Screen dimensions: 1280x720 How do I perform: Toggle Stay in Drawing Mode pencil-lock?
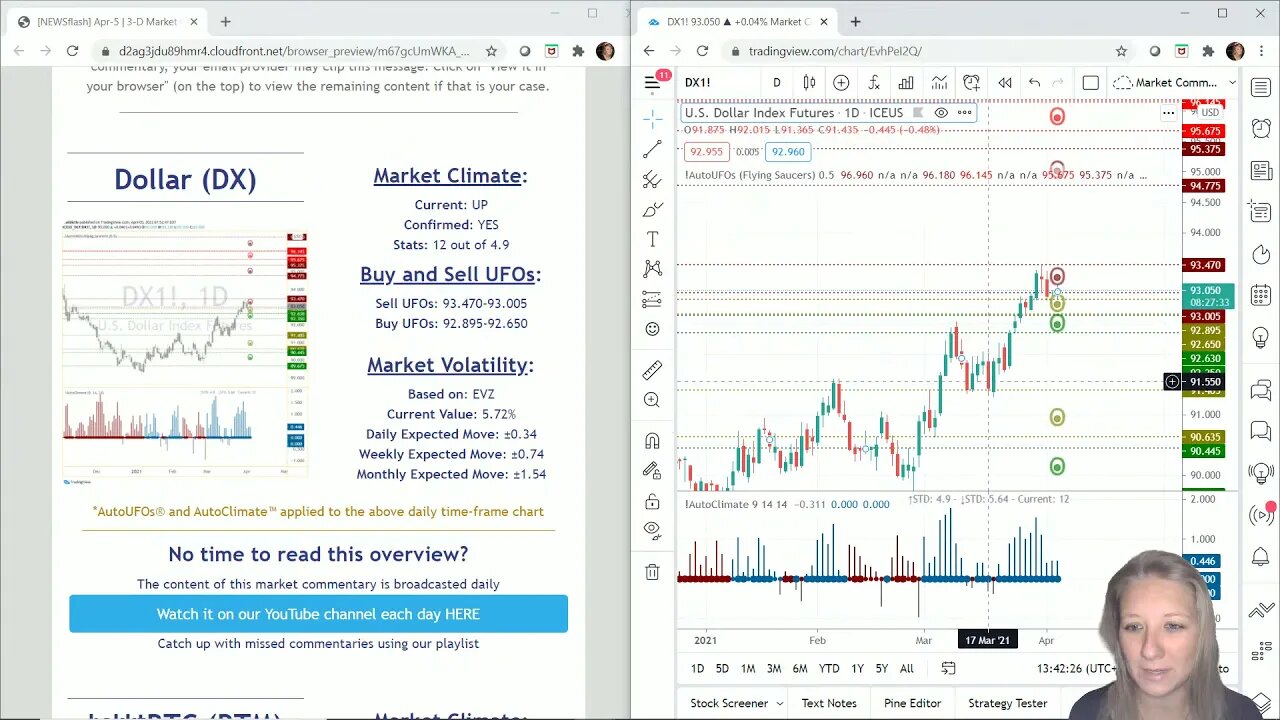(652, 471)
